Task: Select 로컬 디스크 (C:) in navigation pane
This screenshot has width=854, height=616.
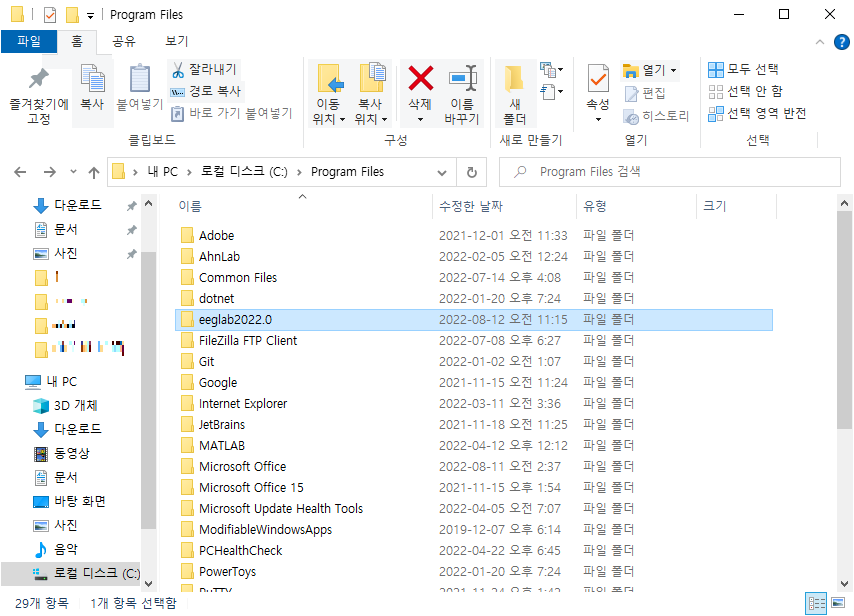Action: click(71, 574)
